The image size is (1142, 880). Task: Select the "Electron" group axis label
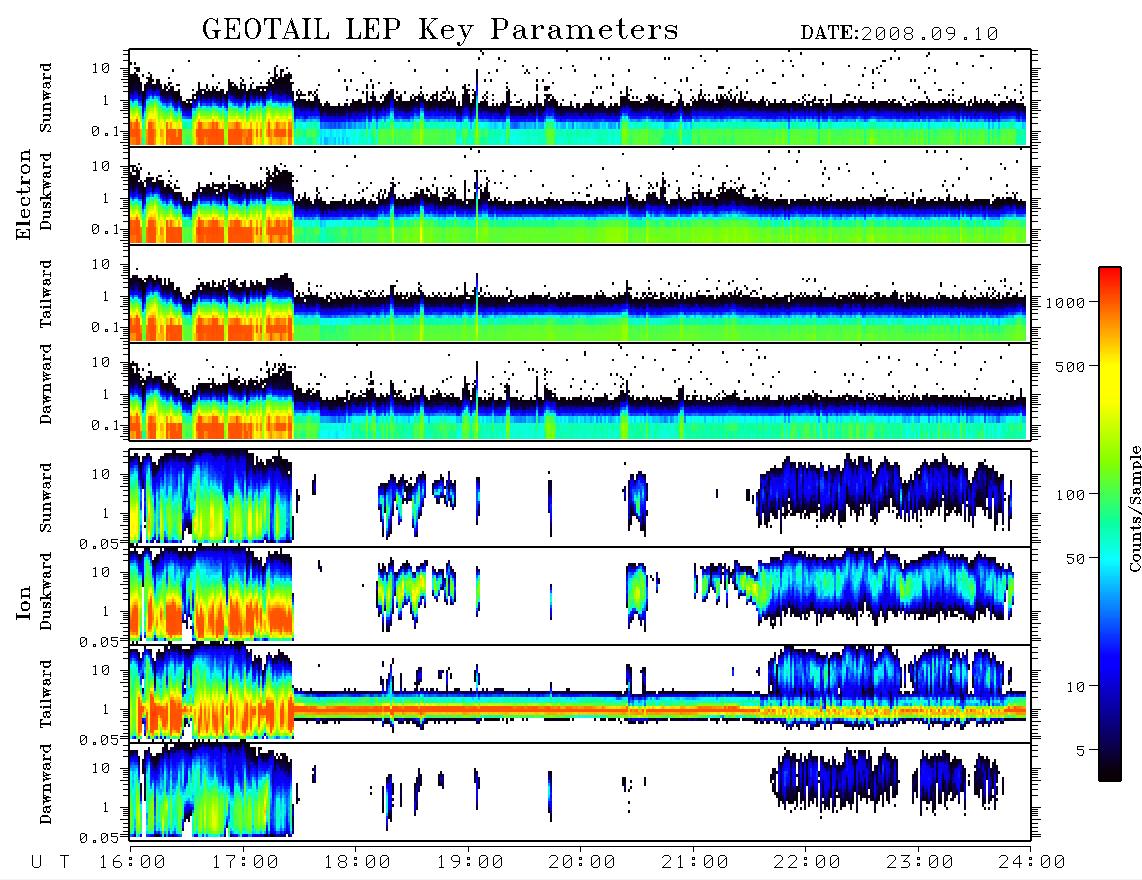[24, 194]
